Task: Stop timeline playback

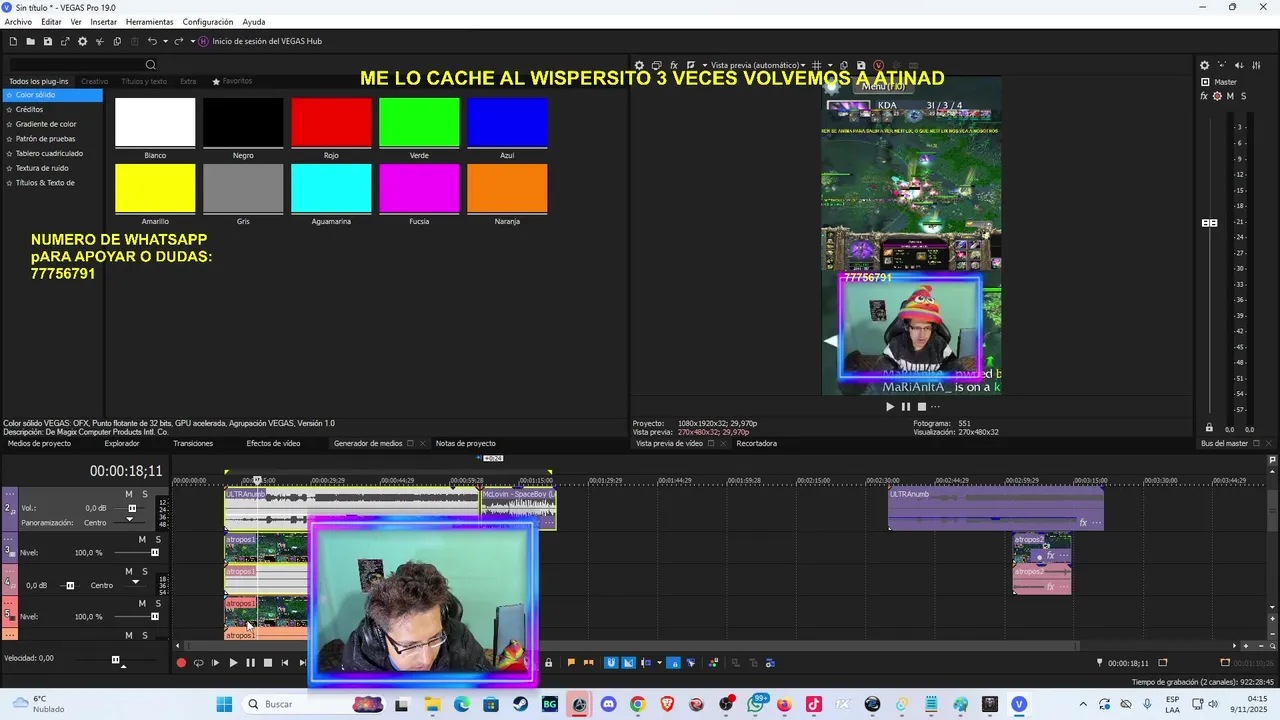Action: click(x=267, y=662)
